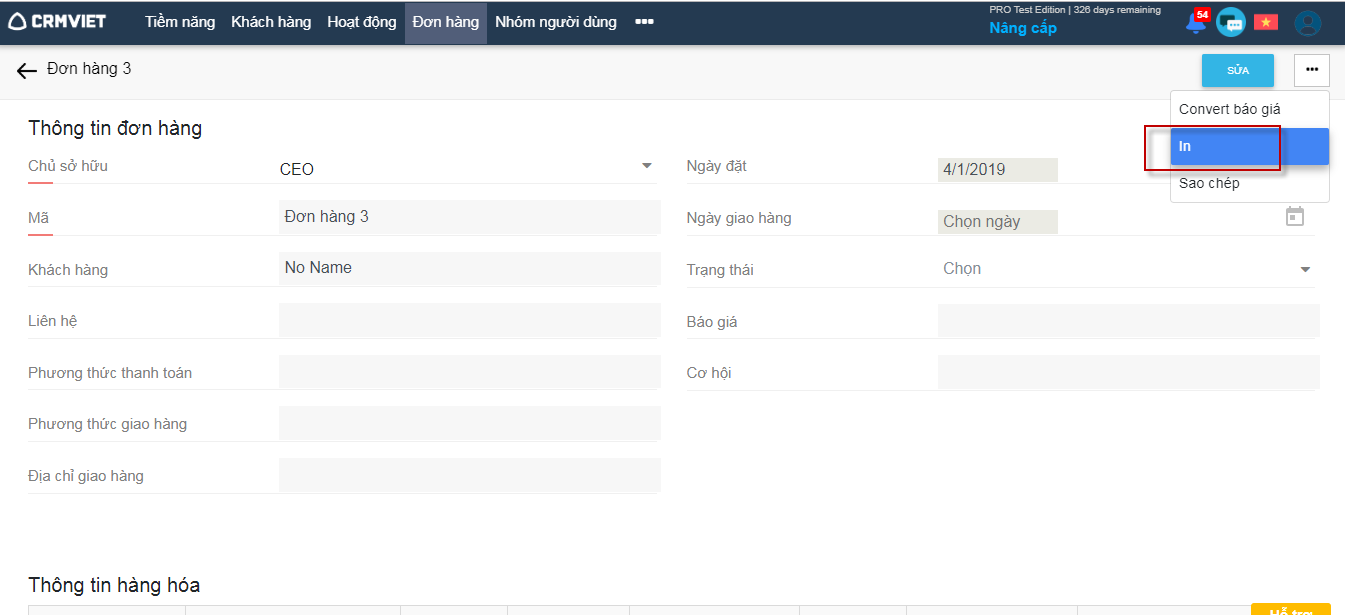Click the notification bell icon

[1195, 23]
